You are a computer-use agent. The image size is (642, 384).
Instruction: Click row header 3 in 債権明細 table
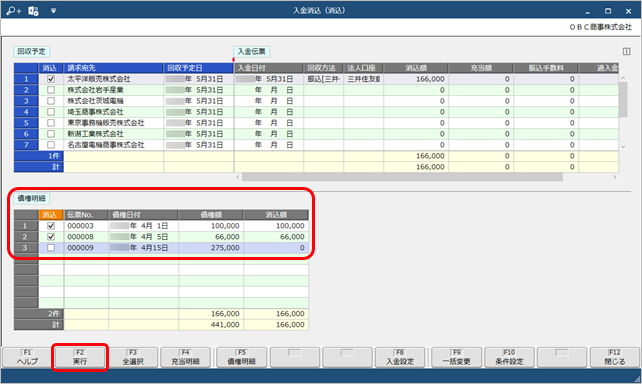pos(26,248)
